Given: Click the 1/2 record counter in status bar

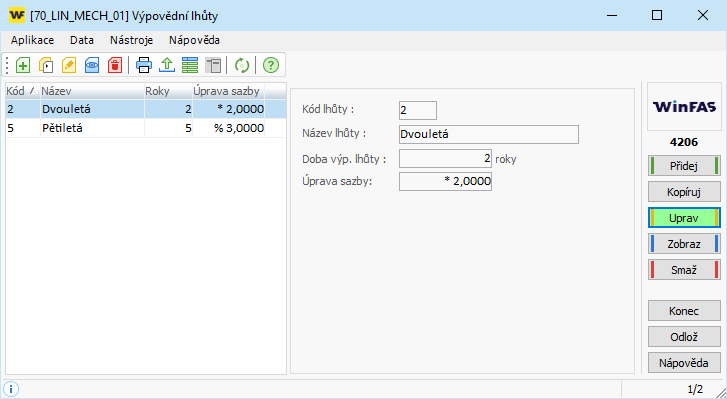Looking at the screenshot, I should click(x=695, y=389).
